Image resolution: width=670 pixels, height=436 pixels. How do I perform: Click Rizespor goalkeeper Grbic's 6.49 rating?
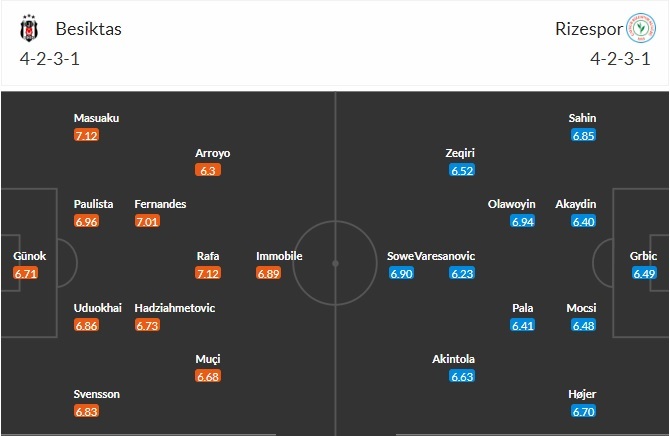click(644, 273)
